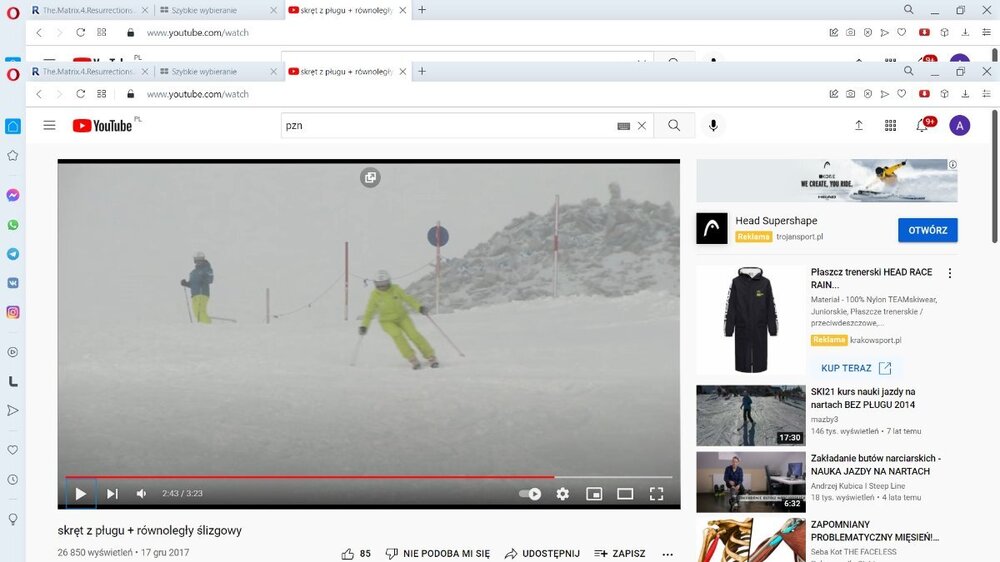Viewport: 1000px width, 562px height.
Task: Enable theater mode view
Action: [625, 494]
